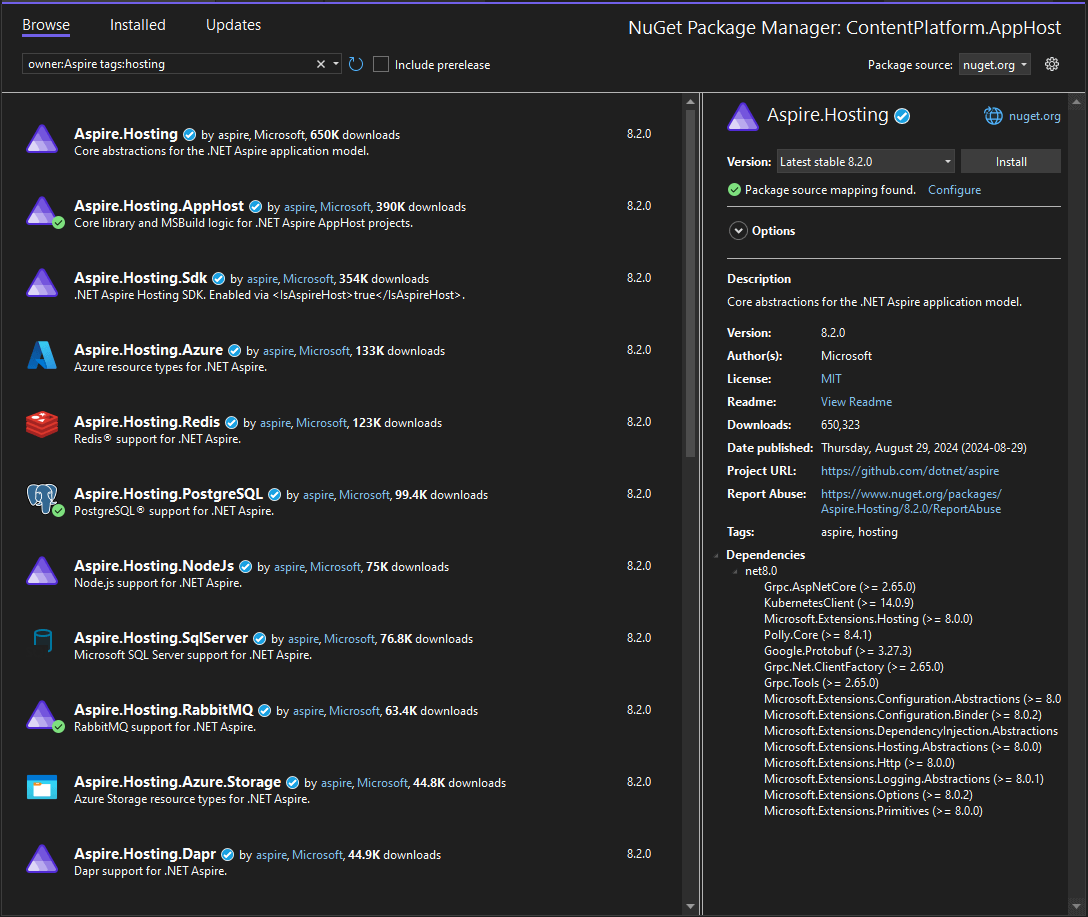Viewport: 1088px width, 917px height.
Task: Click the Aspire.Hosting package icon
Action: coord(41,139)
